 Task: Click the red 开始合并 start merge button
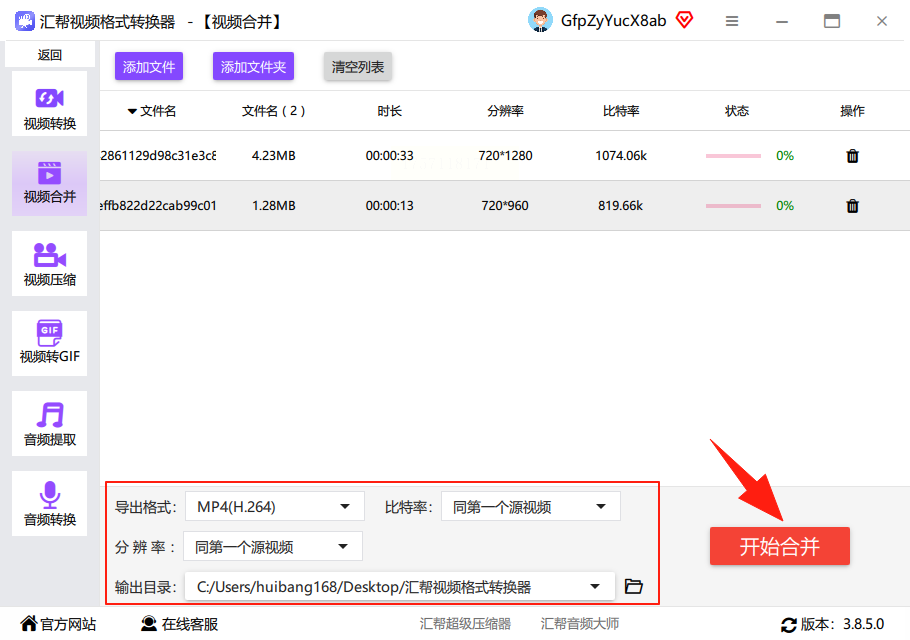point(779,546)
